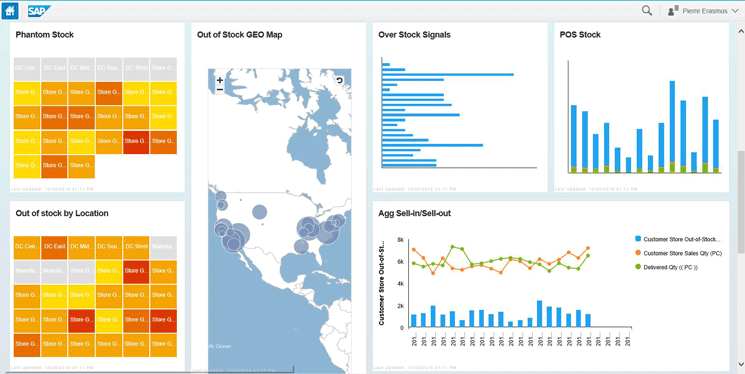Click Customer Store Out-of-St... vertical axis title

click(382, 284)
